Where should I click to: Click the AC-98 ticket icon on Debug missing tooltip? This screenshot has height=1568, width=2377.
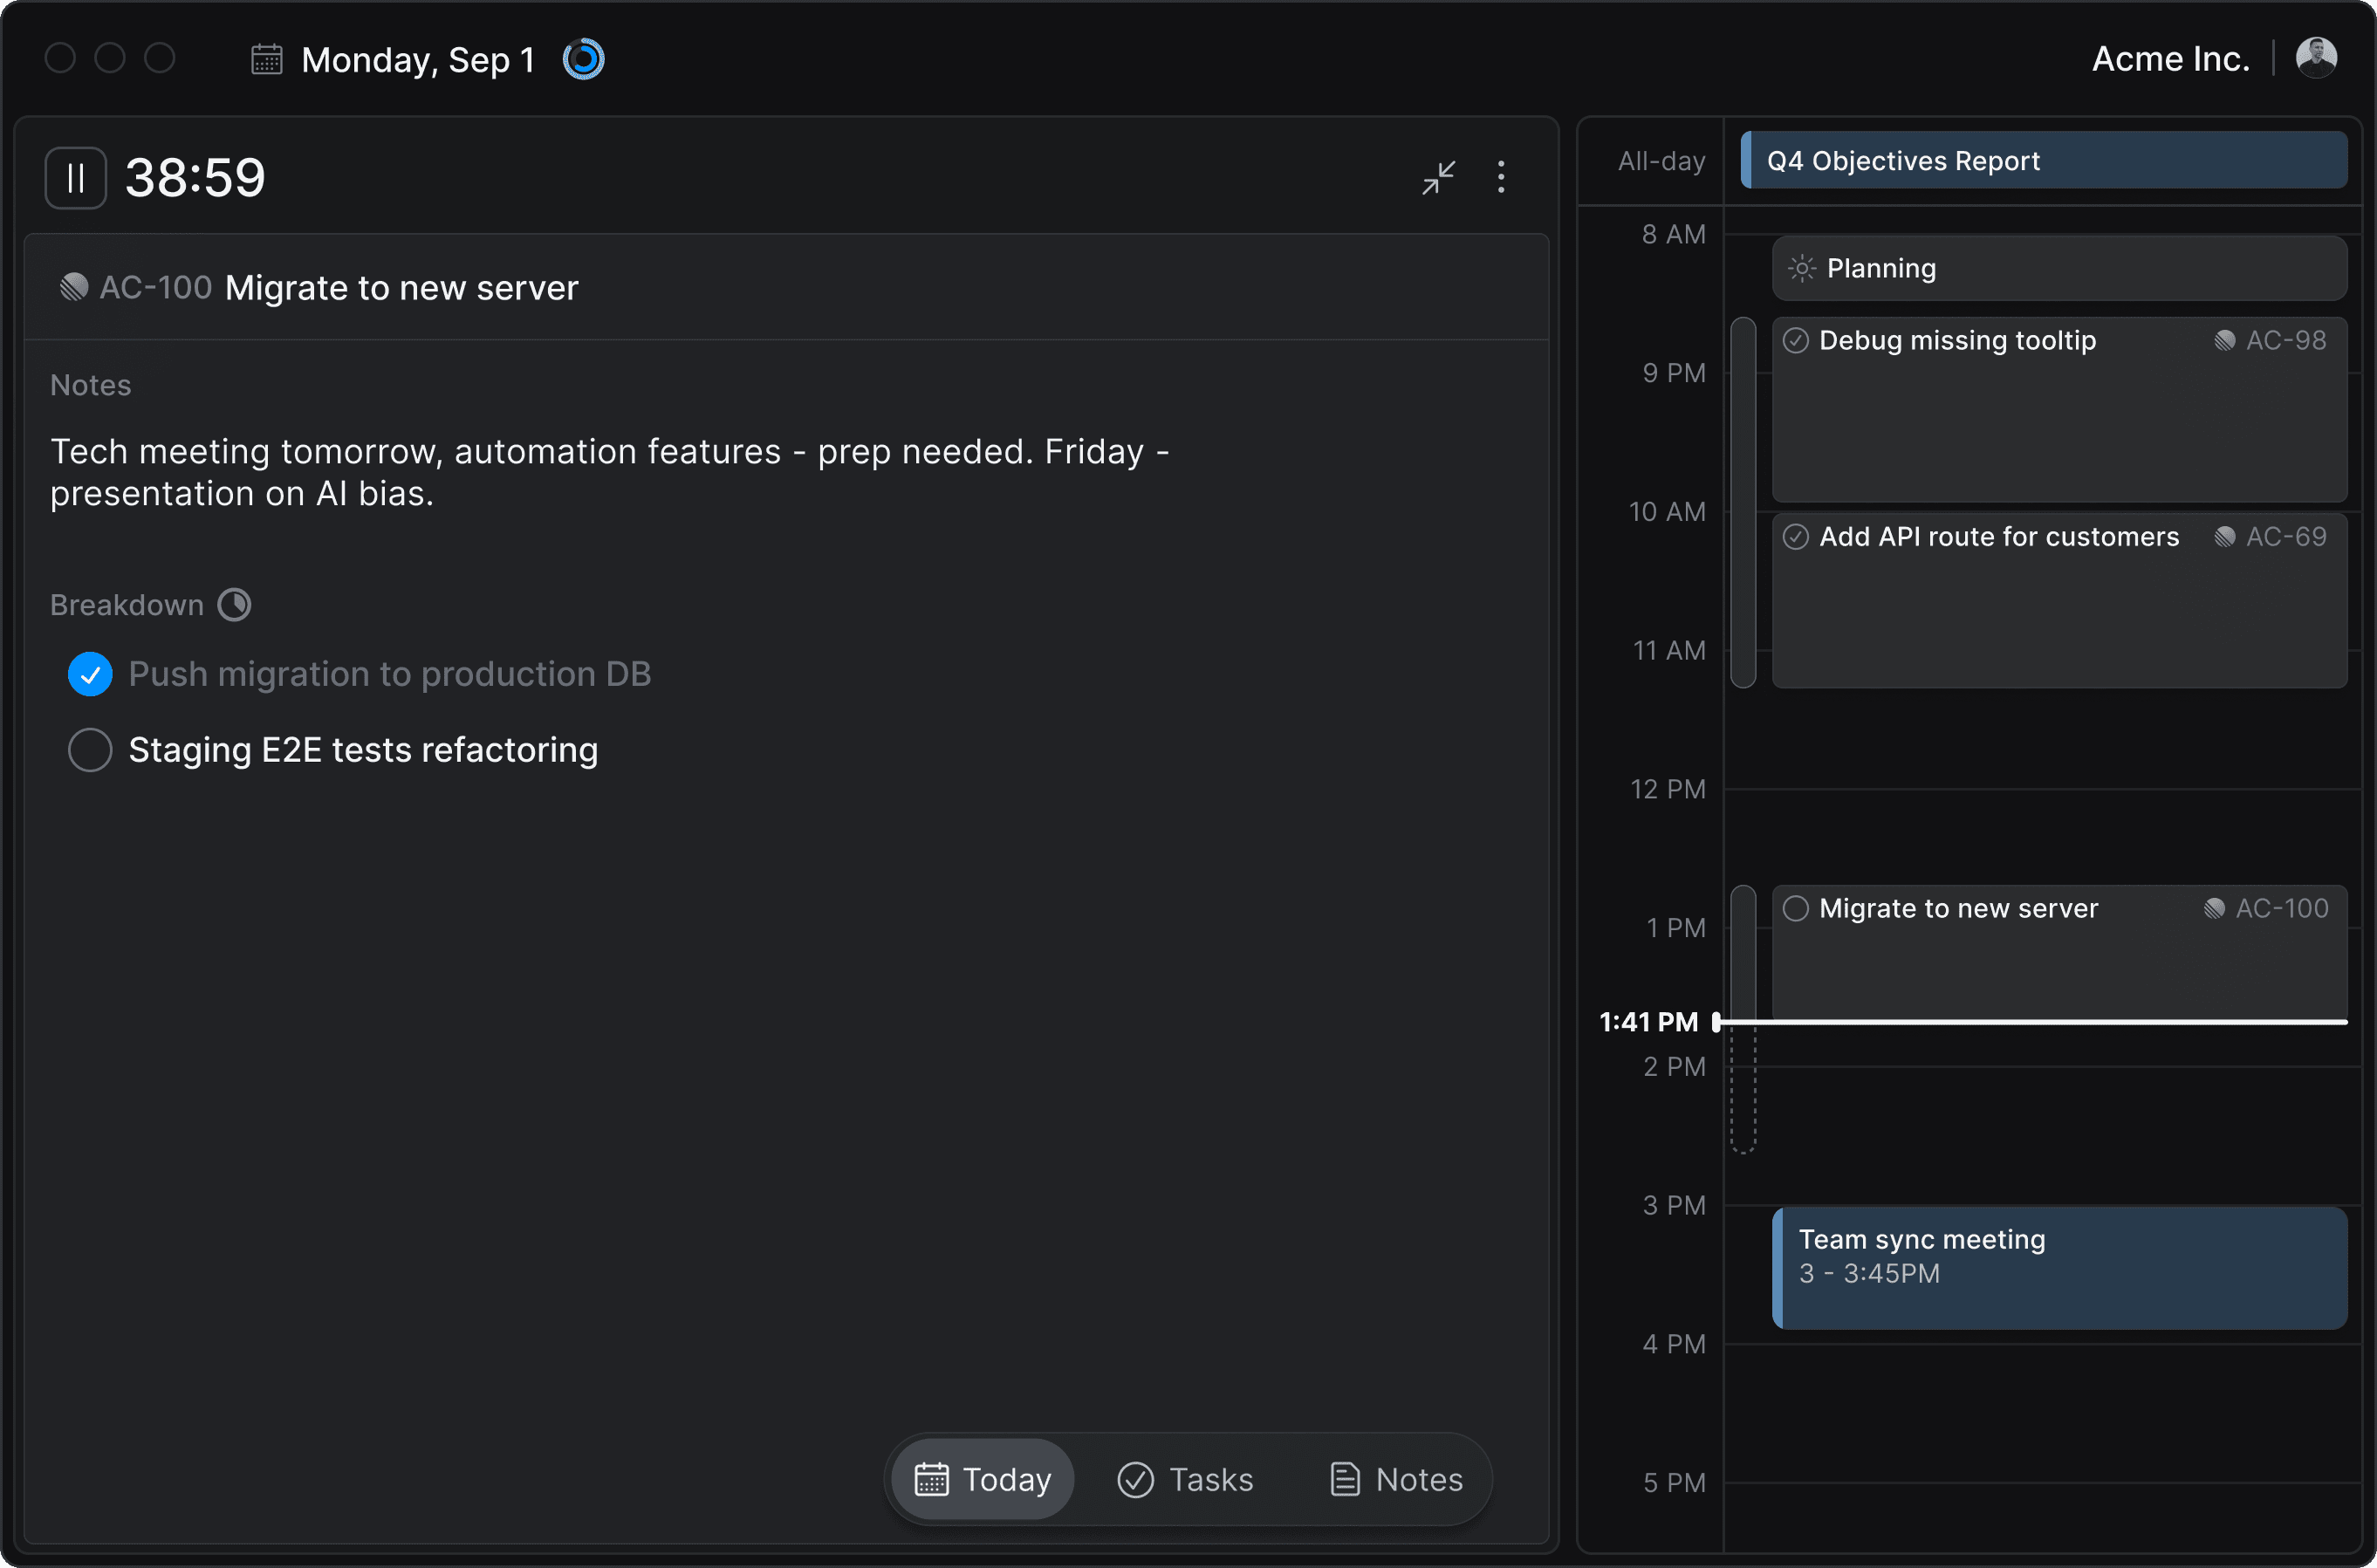pyautogui.click(x=2226, y=340)
